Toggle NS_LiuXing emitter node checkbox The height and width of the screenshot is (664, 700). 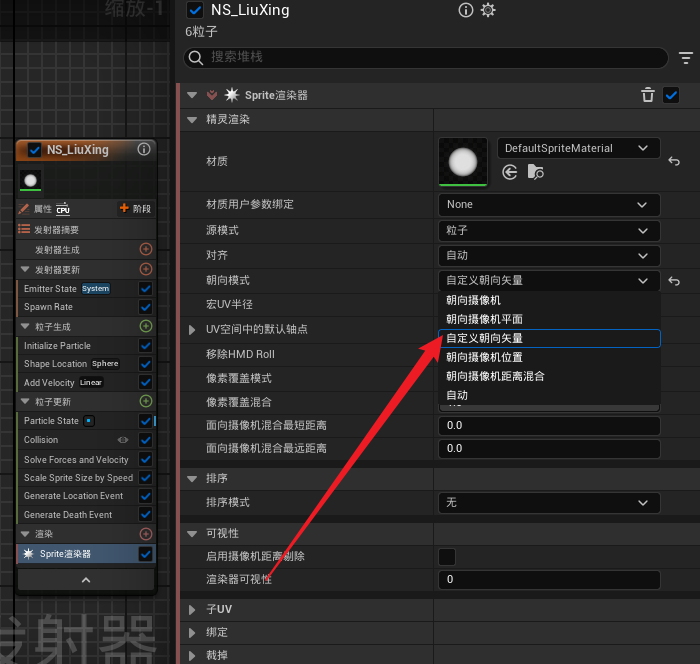point(35,150)
